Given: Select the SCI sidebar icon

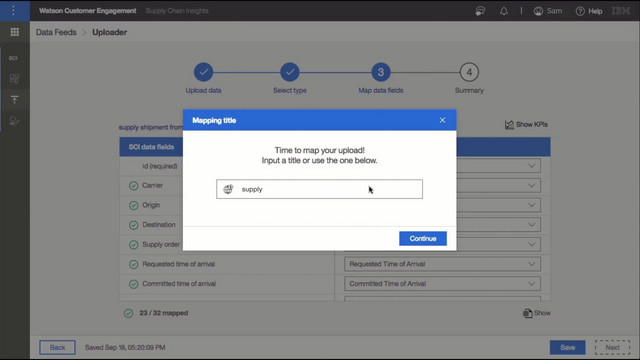Looking at the screenshot, I should tap(13, 58).
